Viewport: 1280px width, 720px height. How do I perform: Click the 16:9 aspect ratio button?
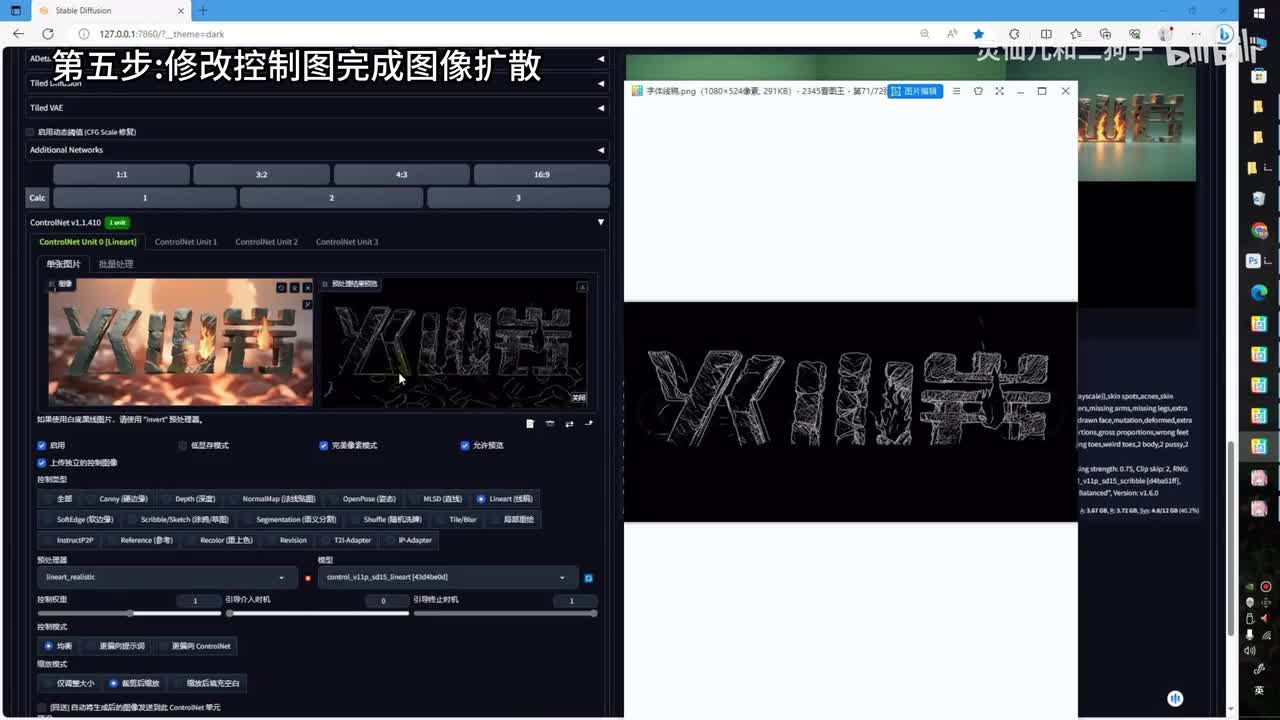click(541, 175)
